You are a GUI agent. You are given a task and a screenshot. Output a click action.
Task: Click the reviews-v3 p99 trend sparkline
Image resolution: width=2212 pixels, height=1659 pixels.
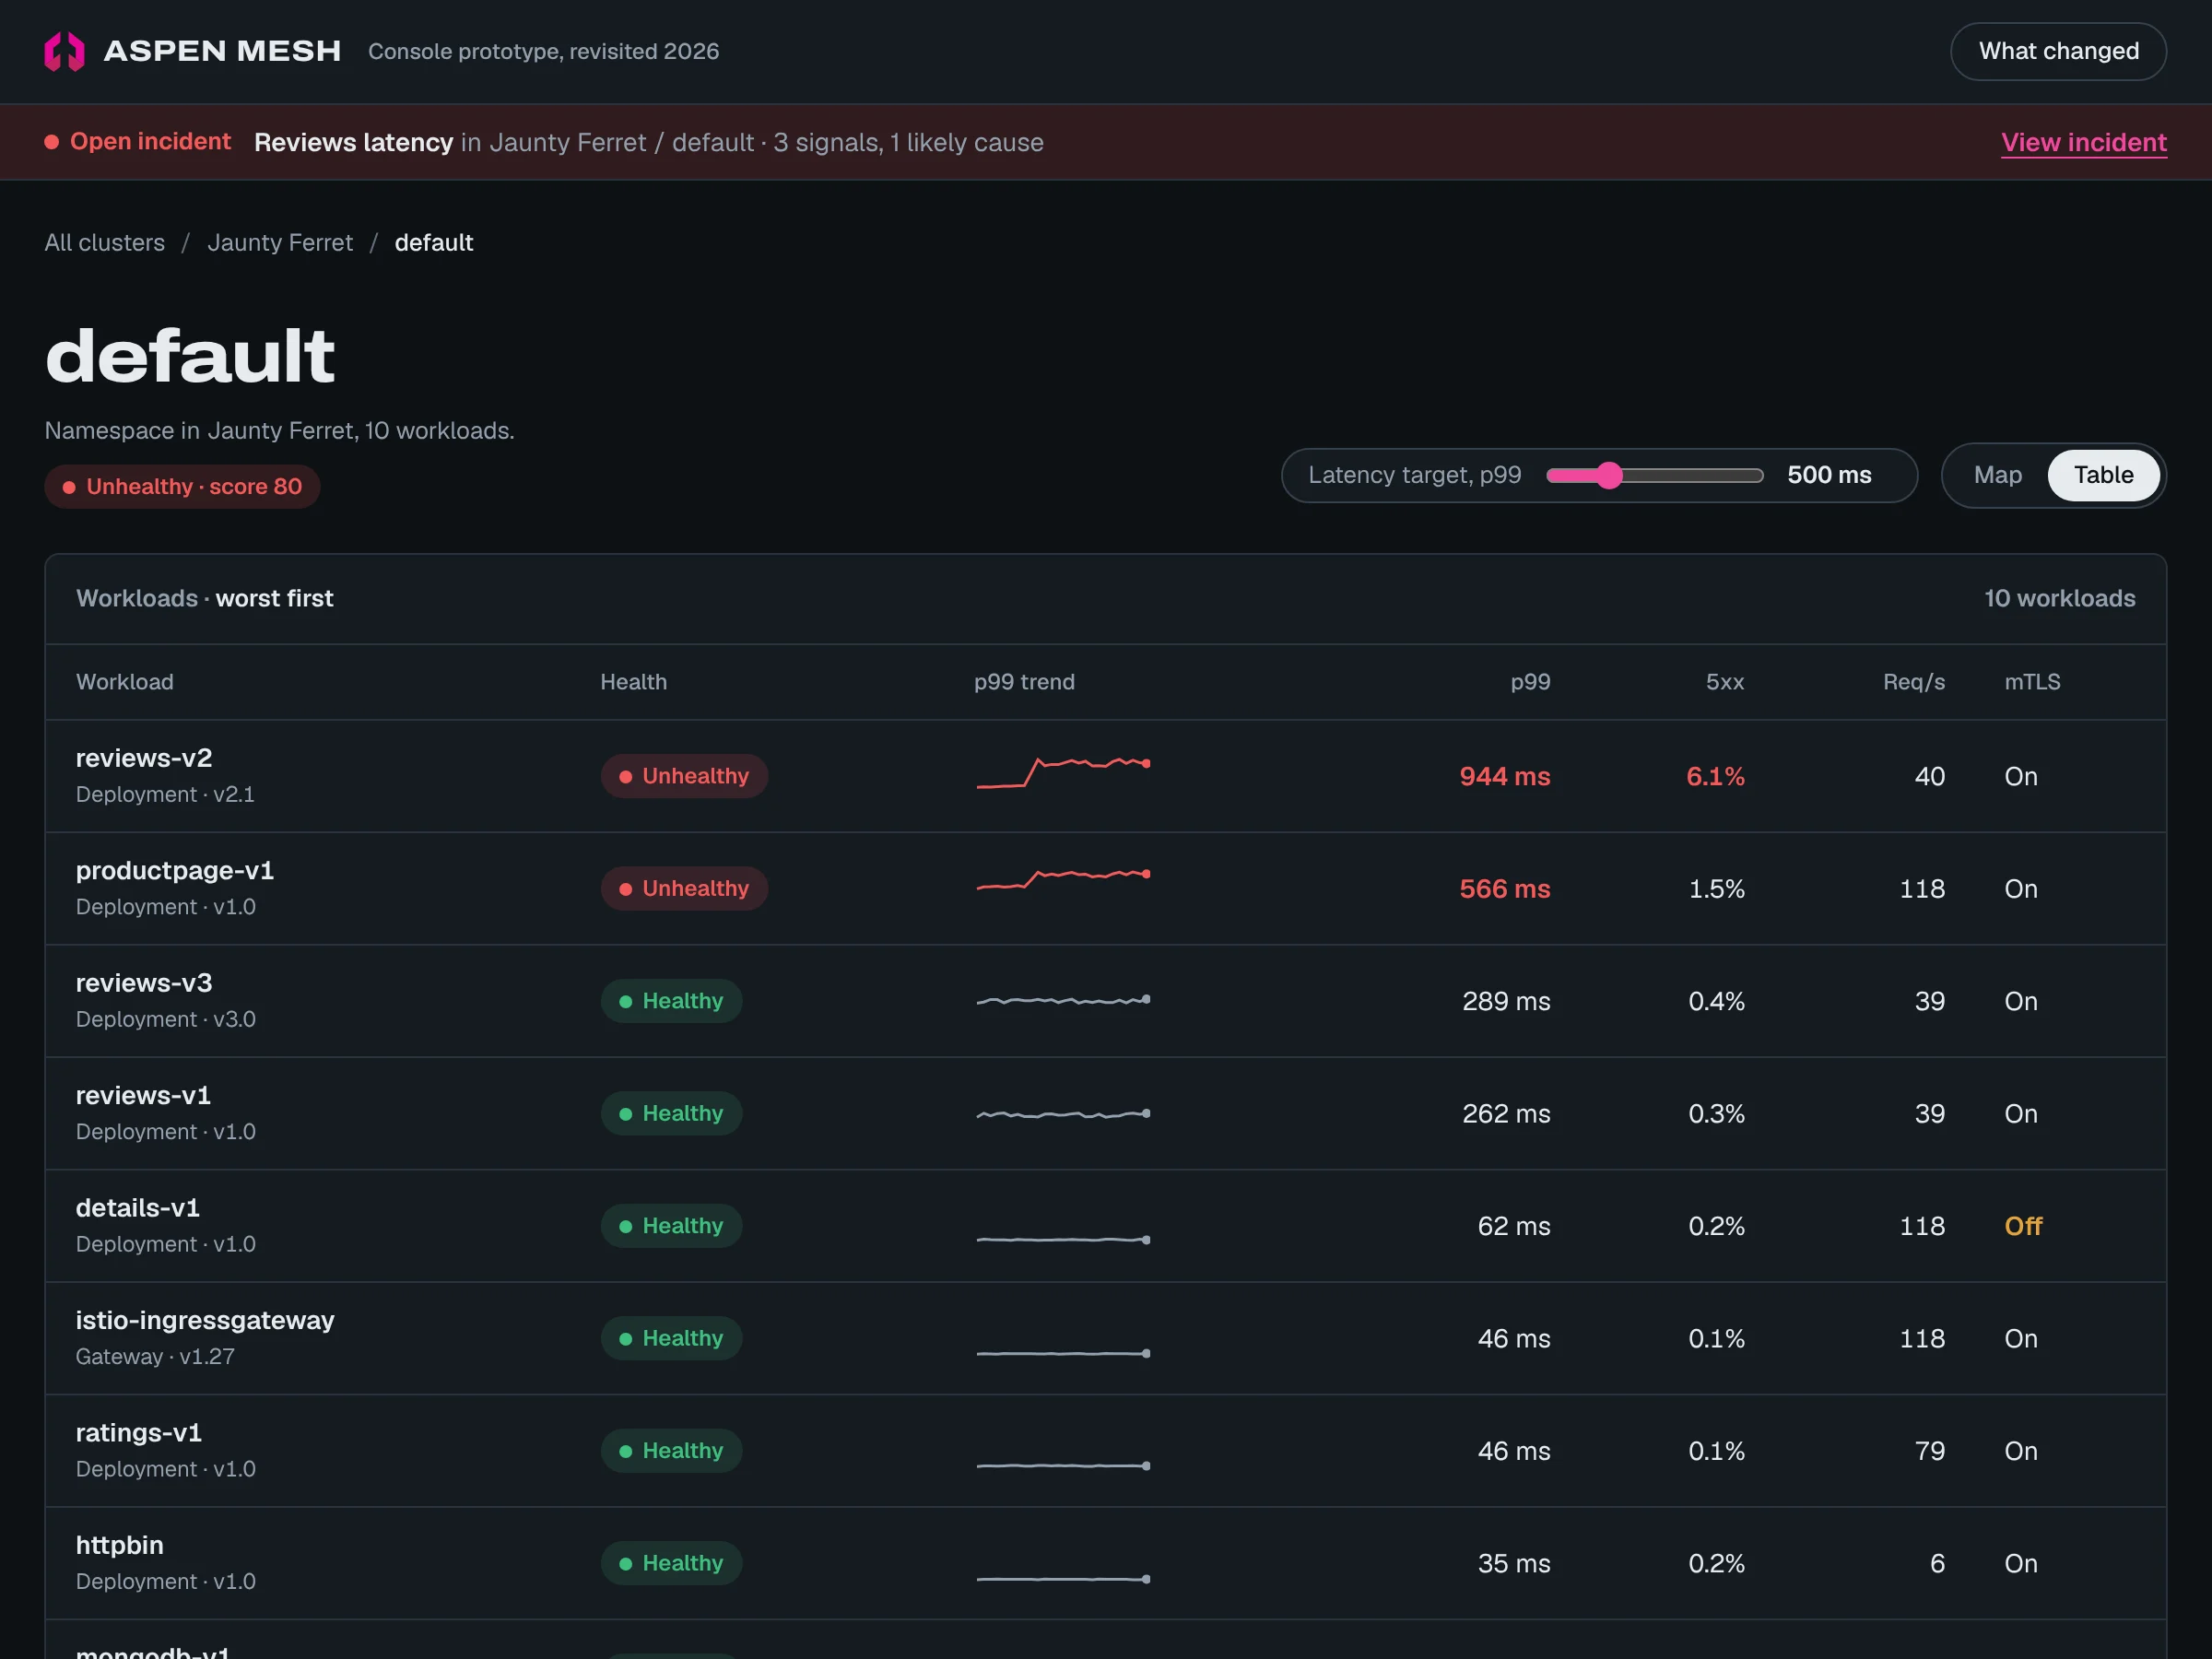point(1063,1000)
